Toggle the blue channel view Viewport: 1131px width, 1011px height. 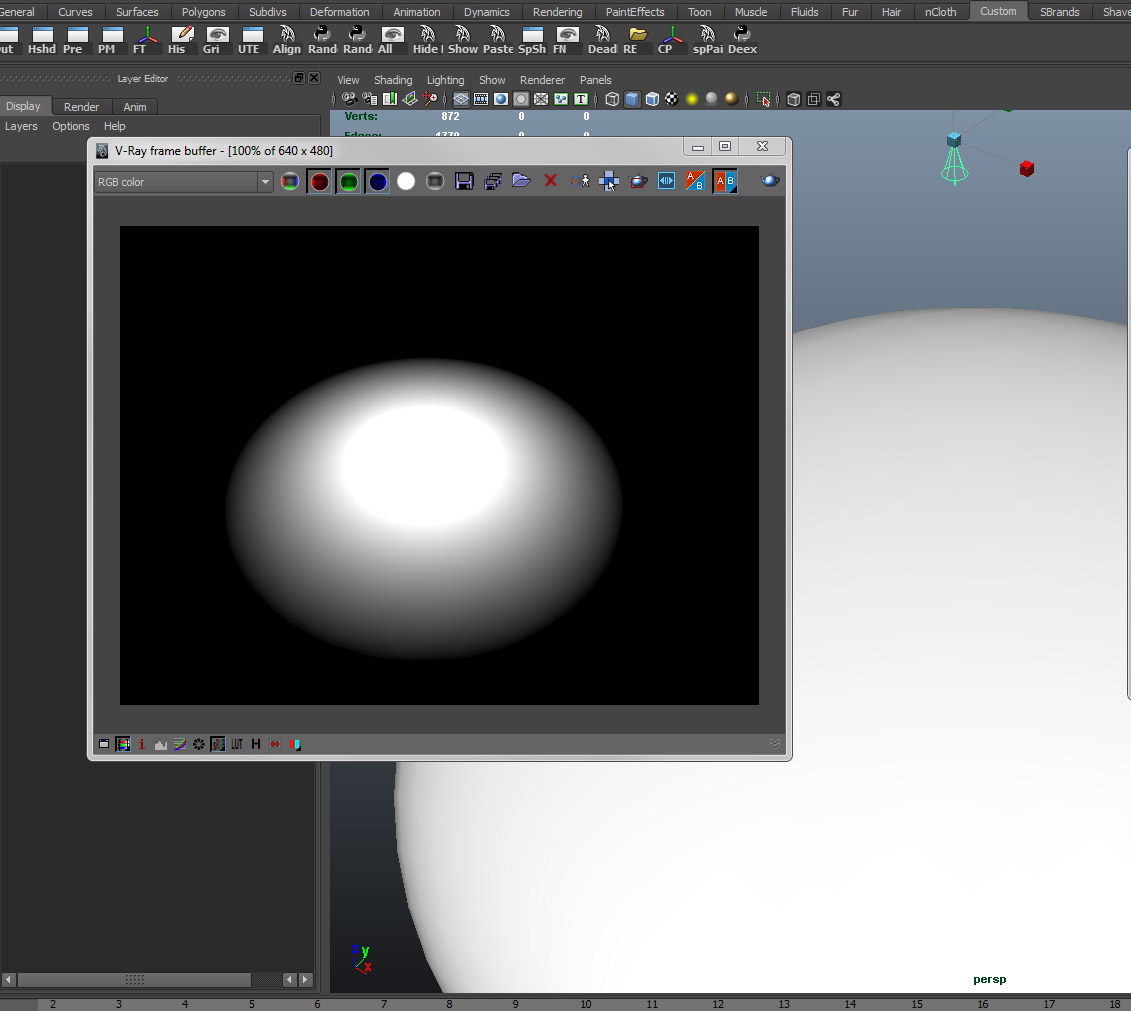pos(377,182)
